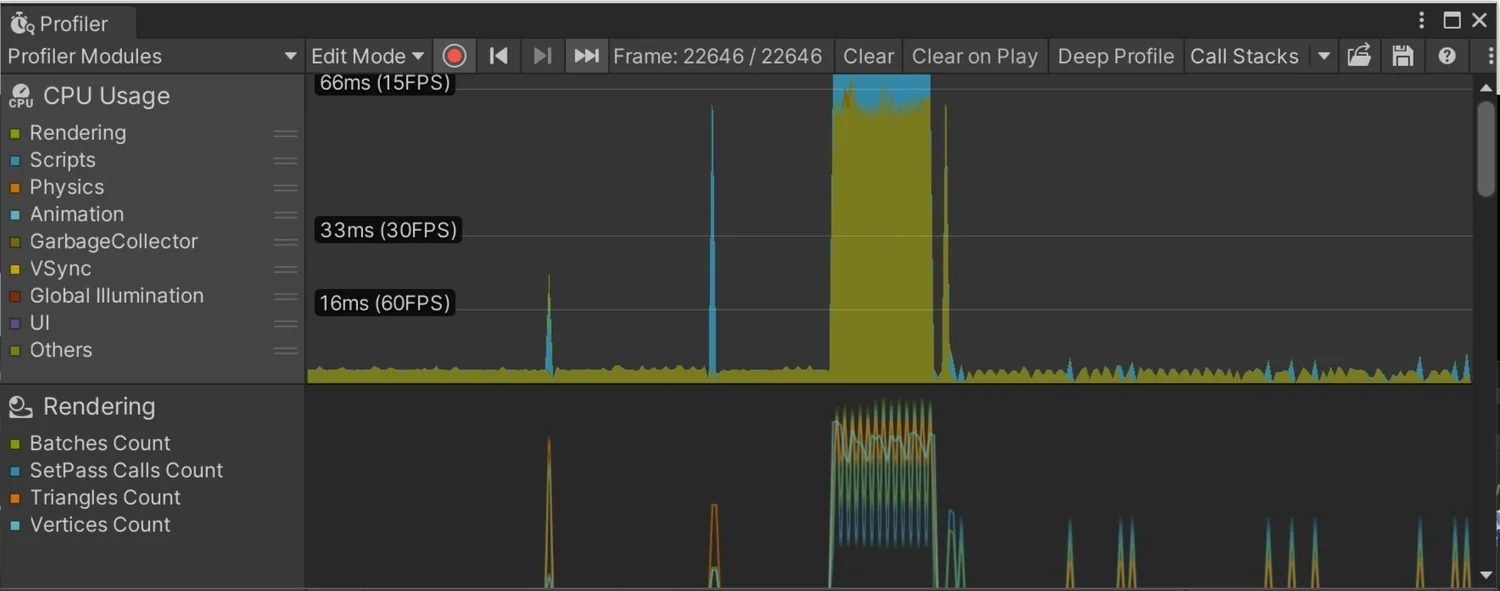Viewport: 1500px width, 591px height.
Task: Save the current profiler data
Action: click(x=1402, y=56)
